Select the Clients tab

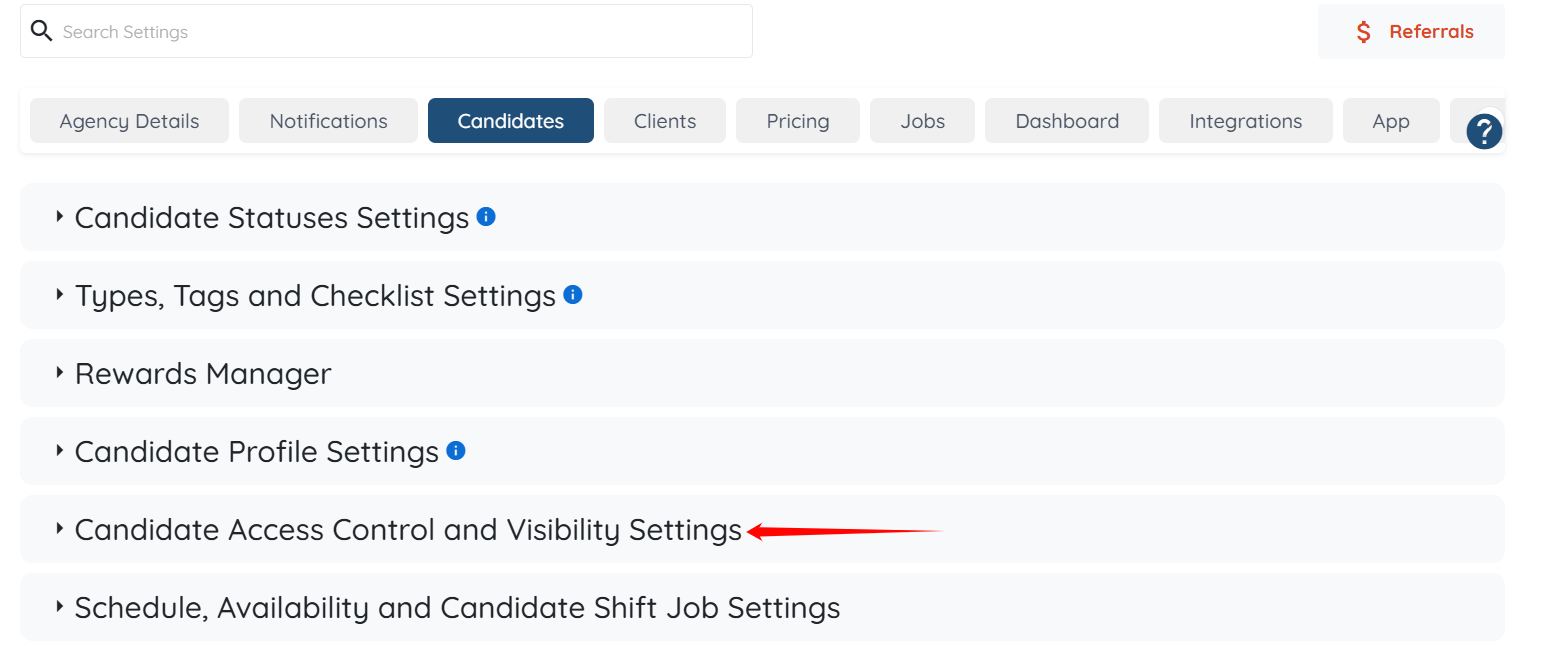click(665, 121)
